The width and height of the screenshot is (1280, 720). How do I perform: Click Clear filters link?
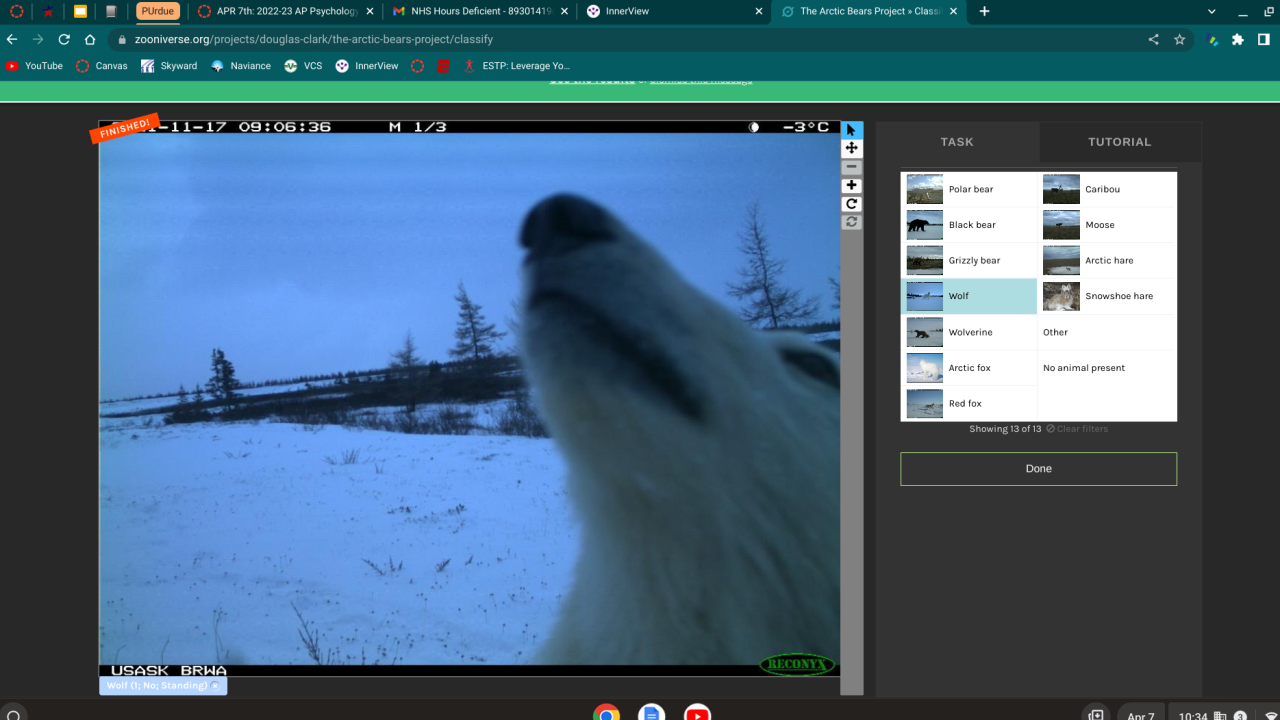click(x=1077, y=429)
